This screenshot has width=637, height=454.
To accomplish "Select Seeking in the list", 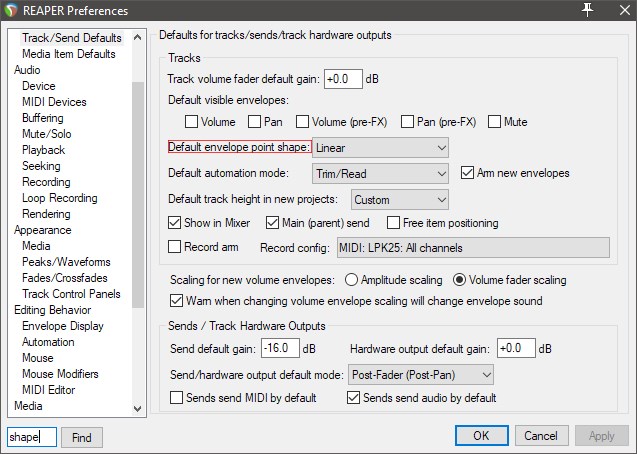I will click(41, 166).
